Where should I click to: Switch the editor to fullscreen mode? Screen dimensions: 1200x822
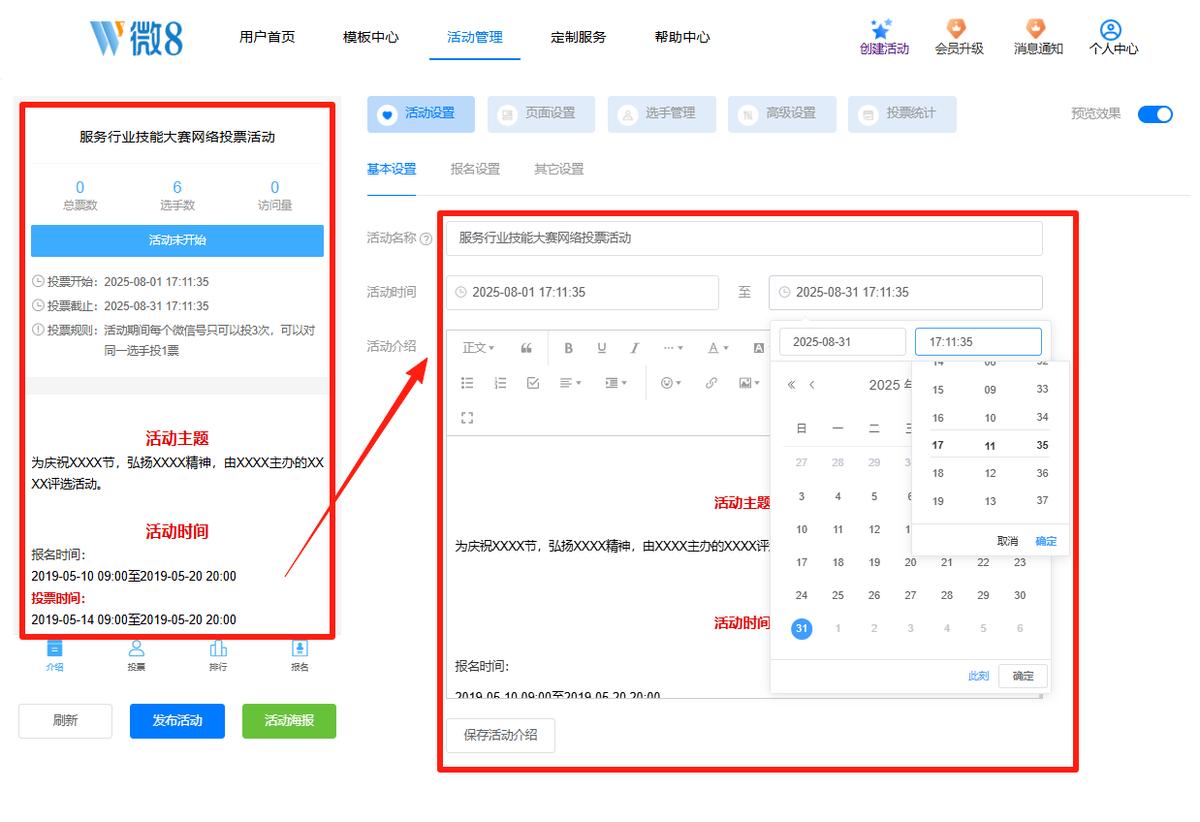pos(467,417)
